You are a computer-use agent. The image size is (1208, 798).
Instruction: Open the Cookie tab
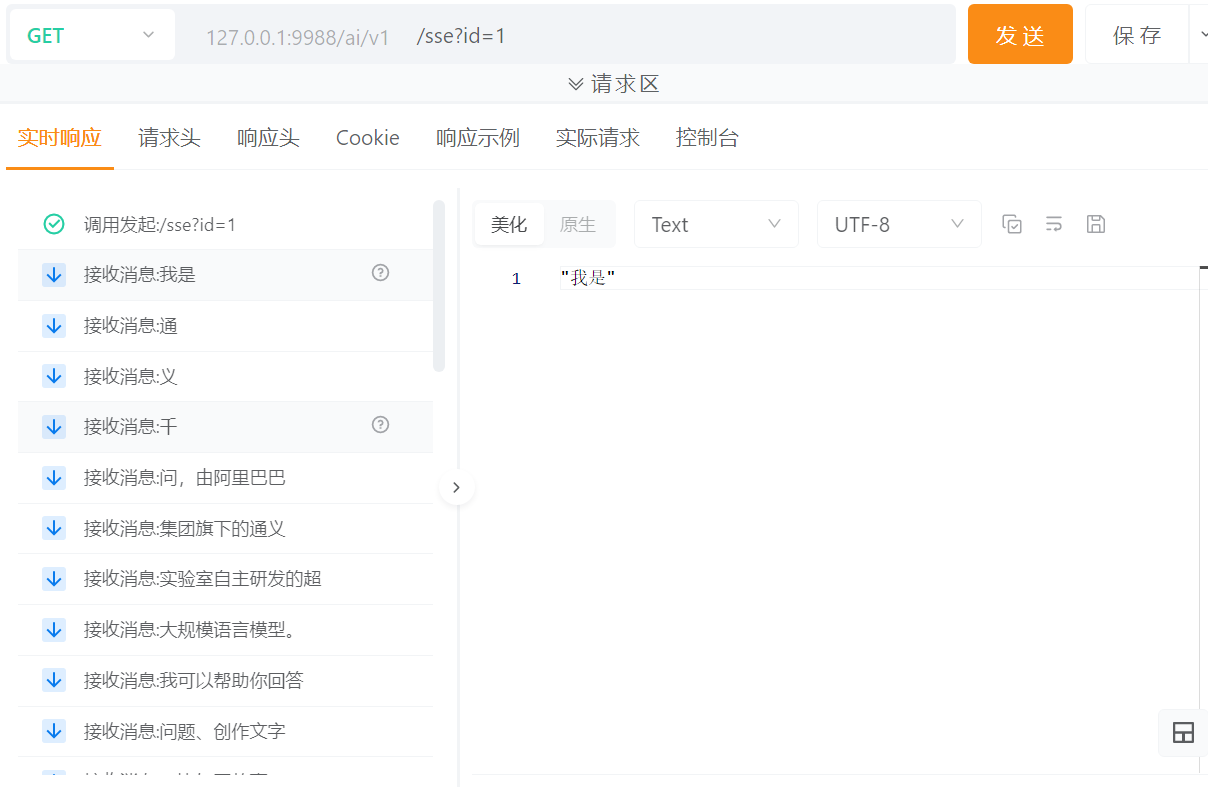pos(368,138)
